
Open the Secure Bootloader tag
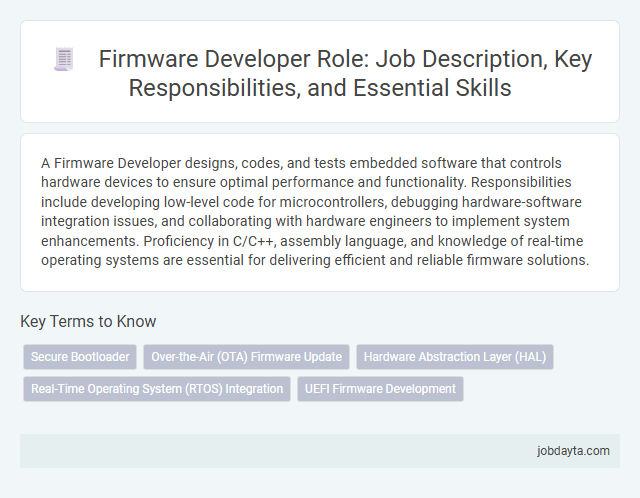tap(80, 357)
